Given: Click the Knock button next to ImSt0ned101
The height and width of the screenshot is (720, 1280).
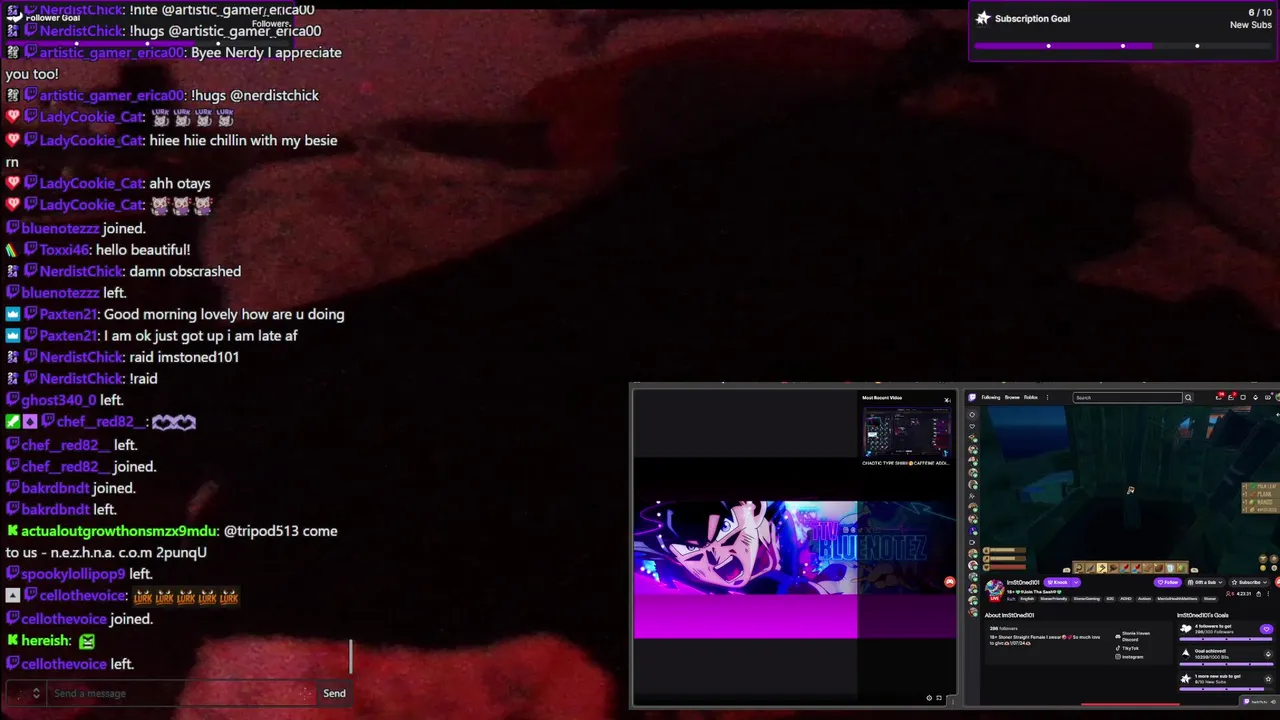Looking at the screenshot, I should 1057,582.
